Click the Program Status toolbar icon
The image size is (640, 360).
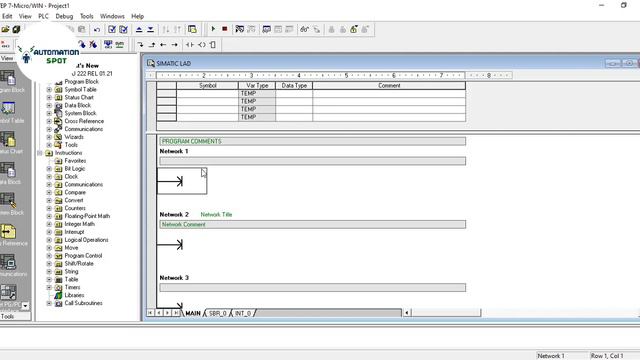240,29
